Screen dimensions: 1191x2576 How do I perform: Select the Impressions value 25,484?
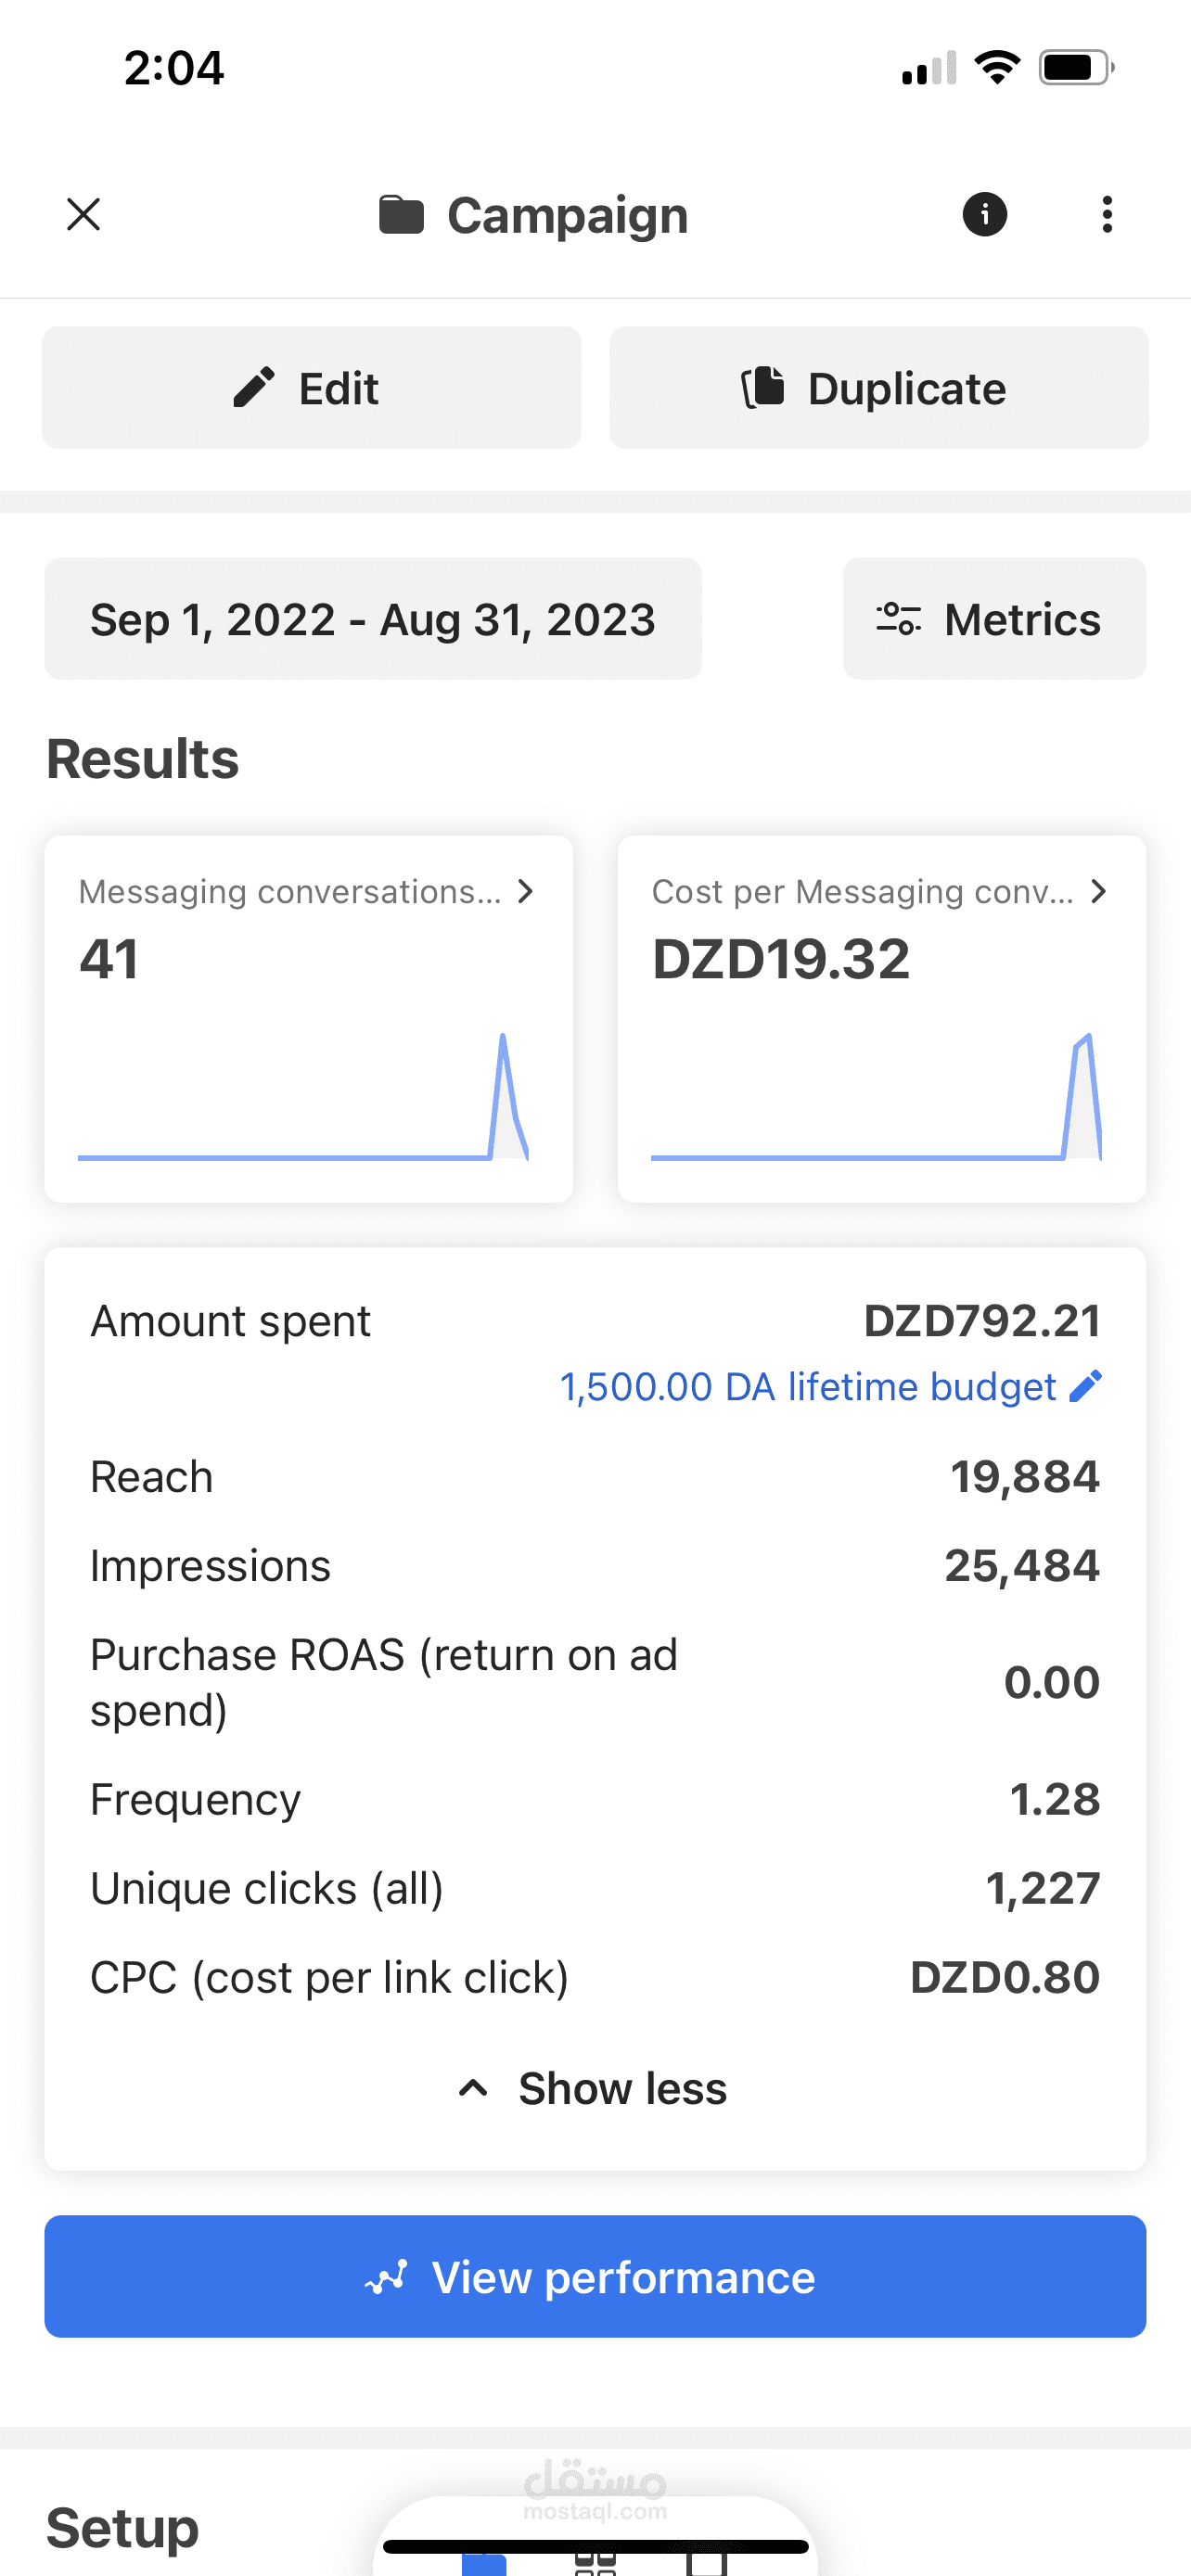coord(1022,1566)
